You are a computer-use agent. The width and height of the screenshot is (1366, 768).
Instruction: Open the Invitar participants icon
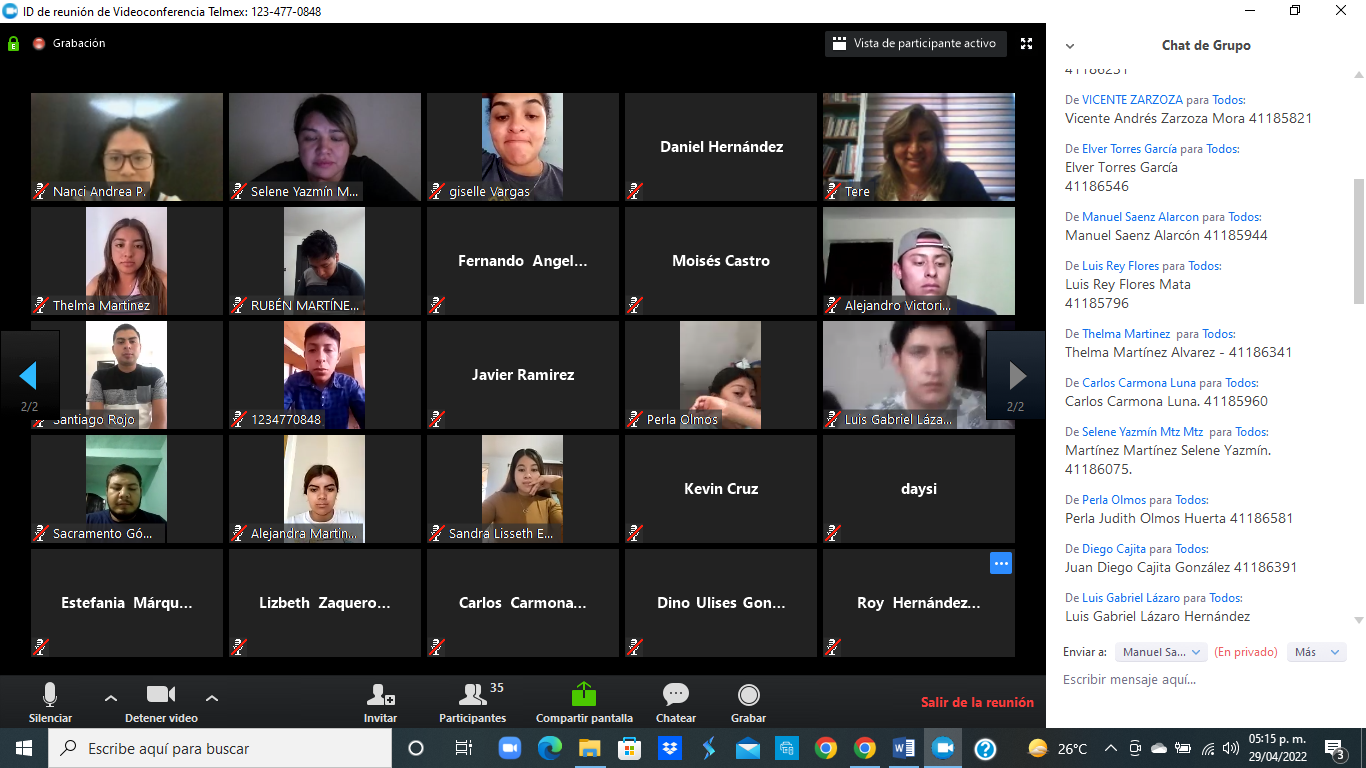tap(380, 695)
